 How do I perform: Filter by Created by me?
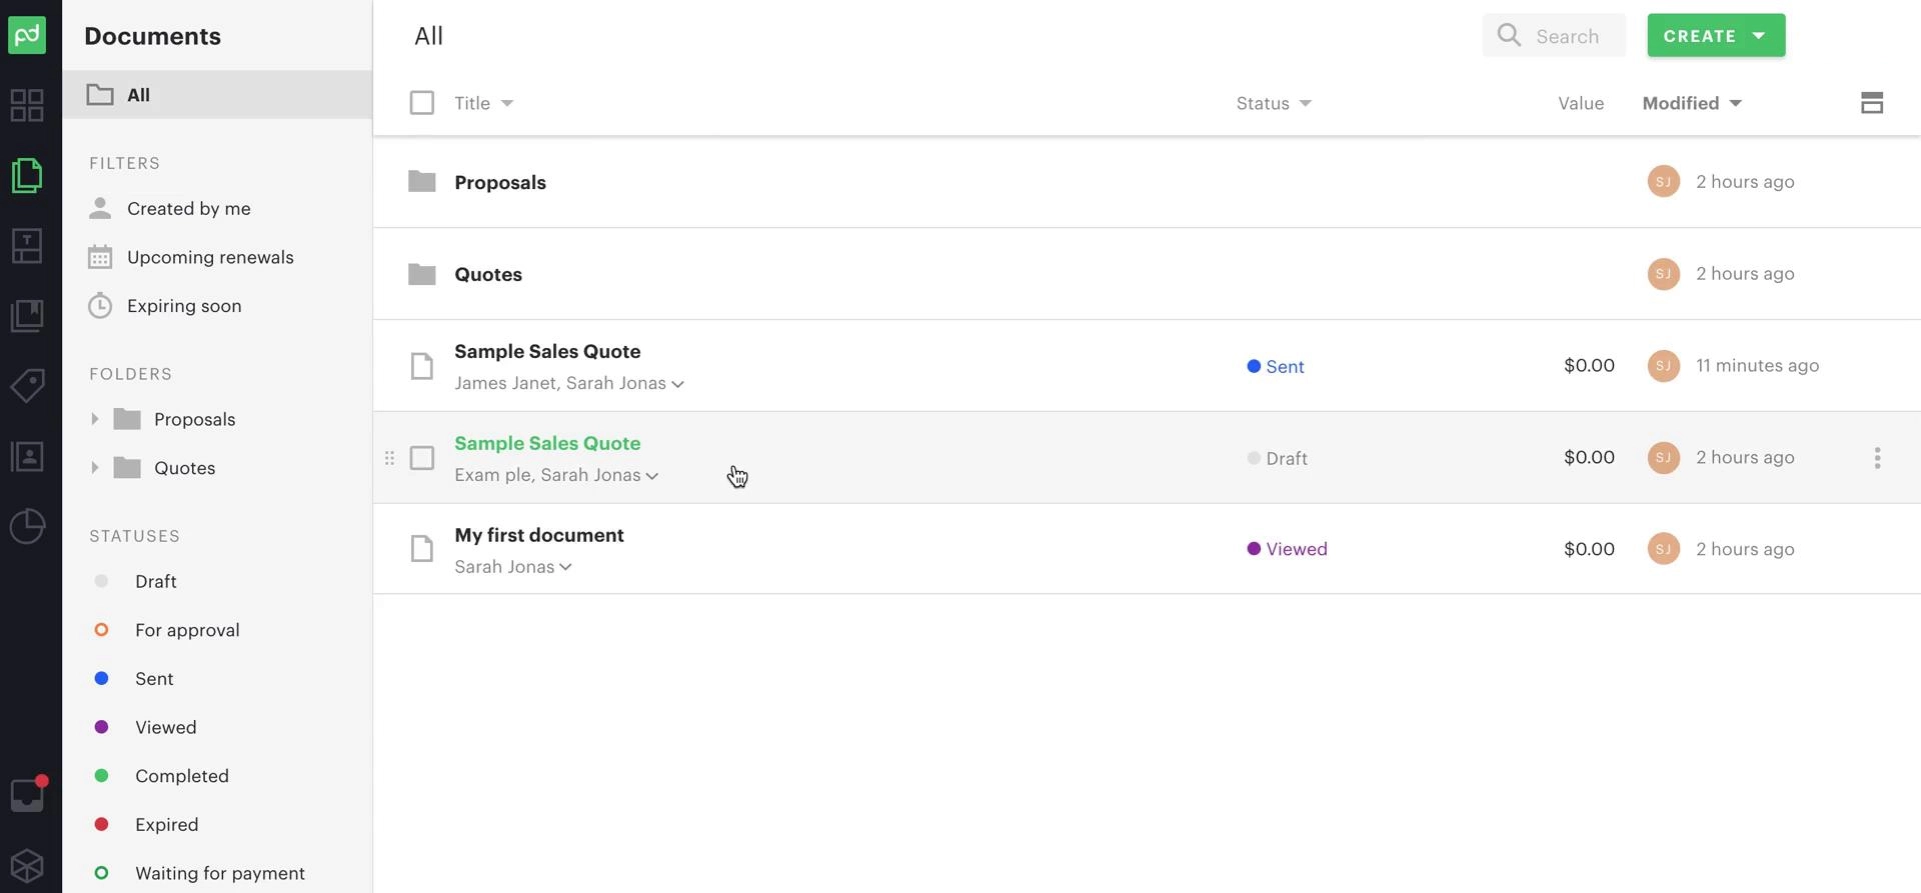189,208
